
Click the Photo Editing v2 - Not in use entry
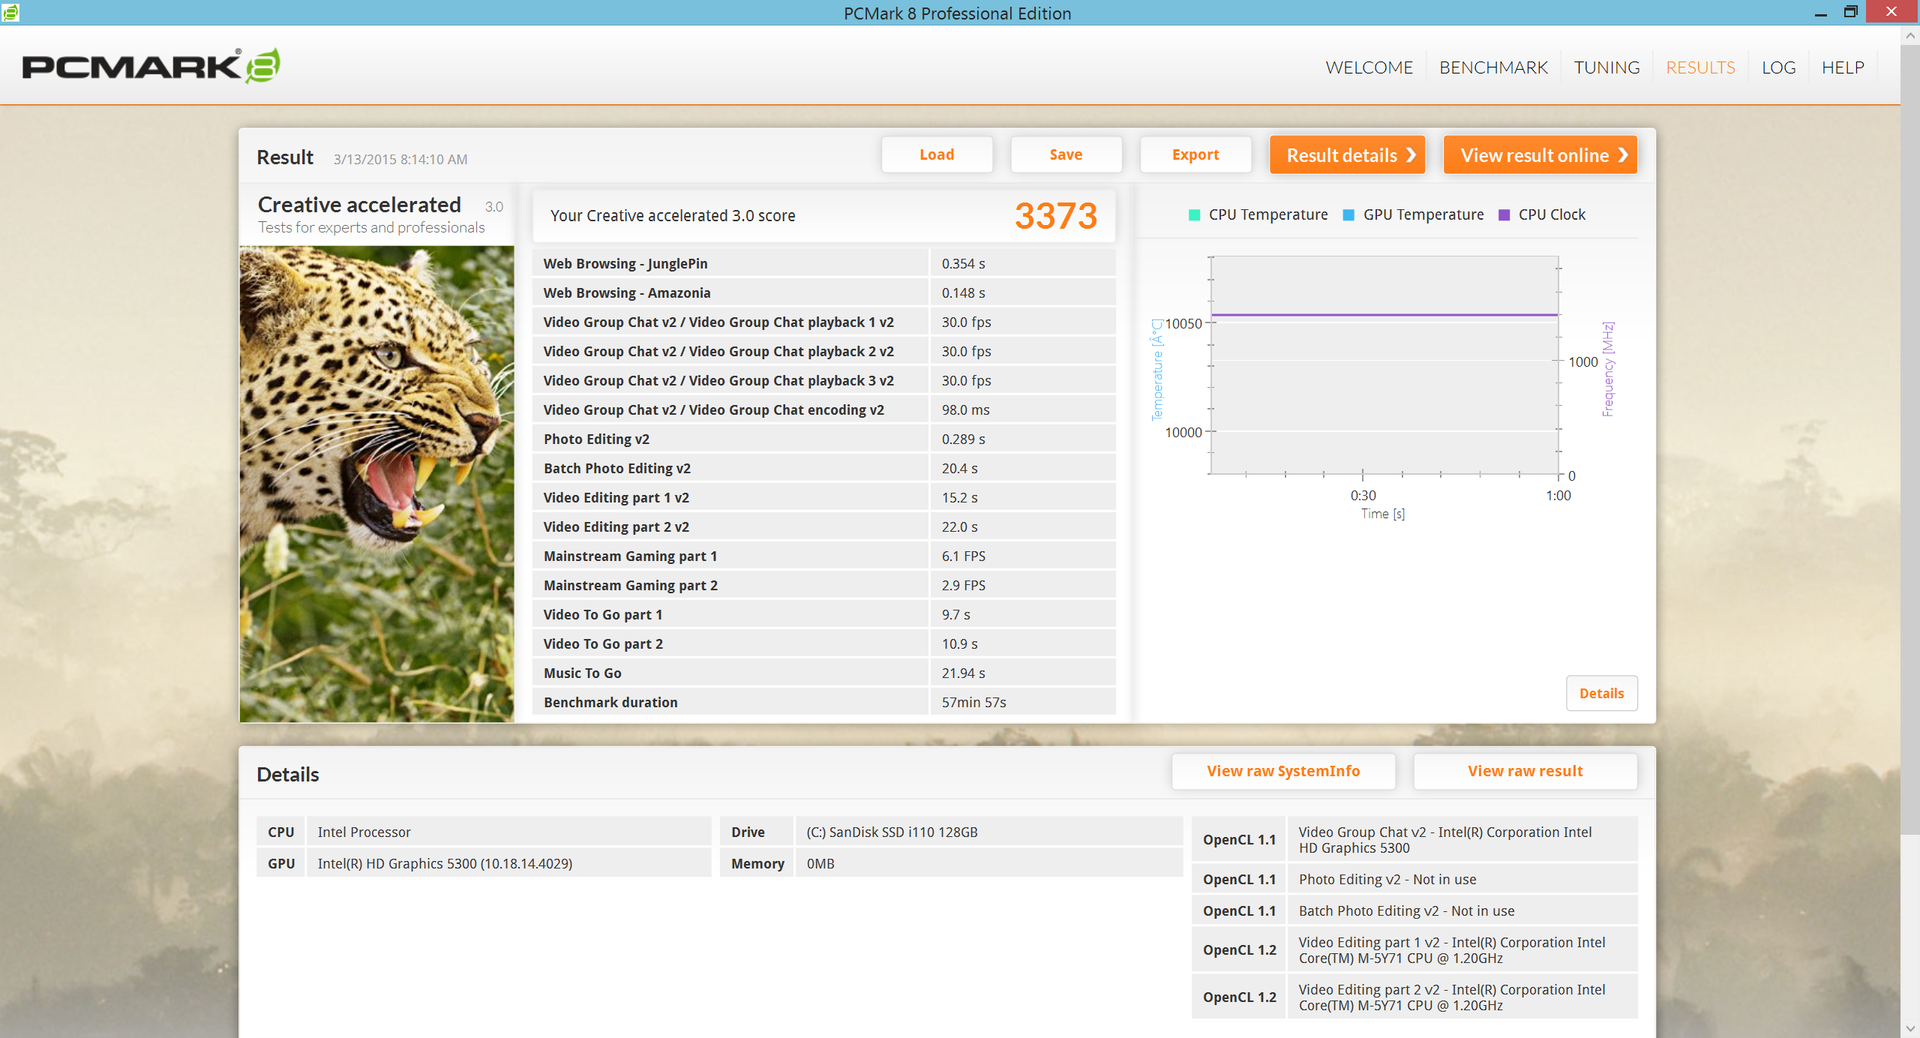(x=1388, y=879)
